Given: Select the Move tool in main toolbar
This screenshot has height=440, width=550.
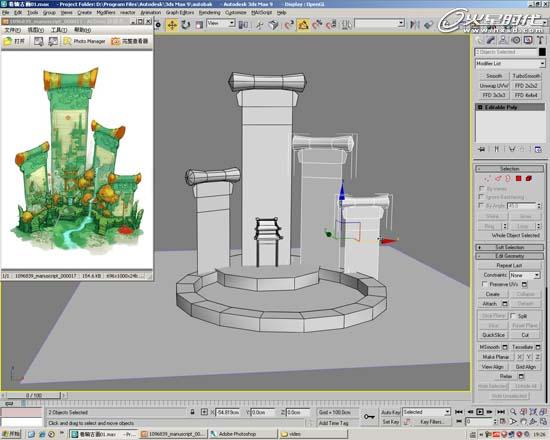Looking at the screenshot, I should [x=172, y=25].
